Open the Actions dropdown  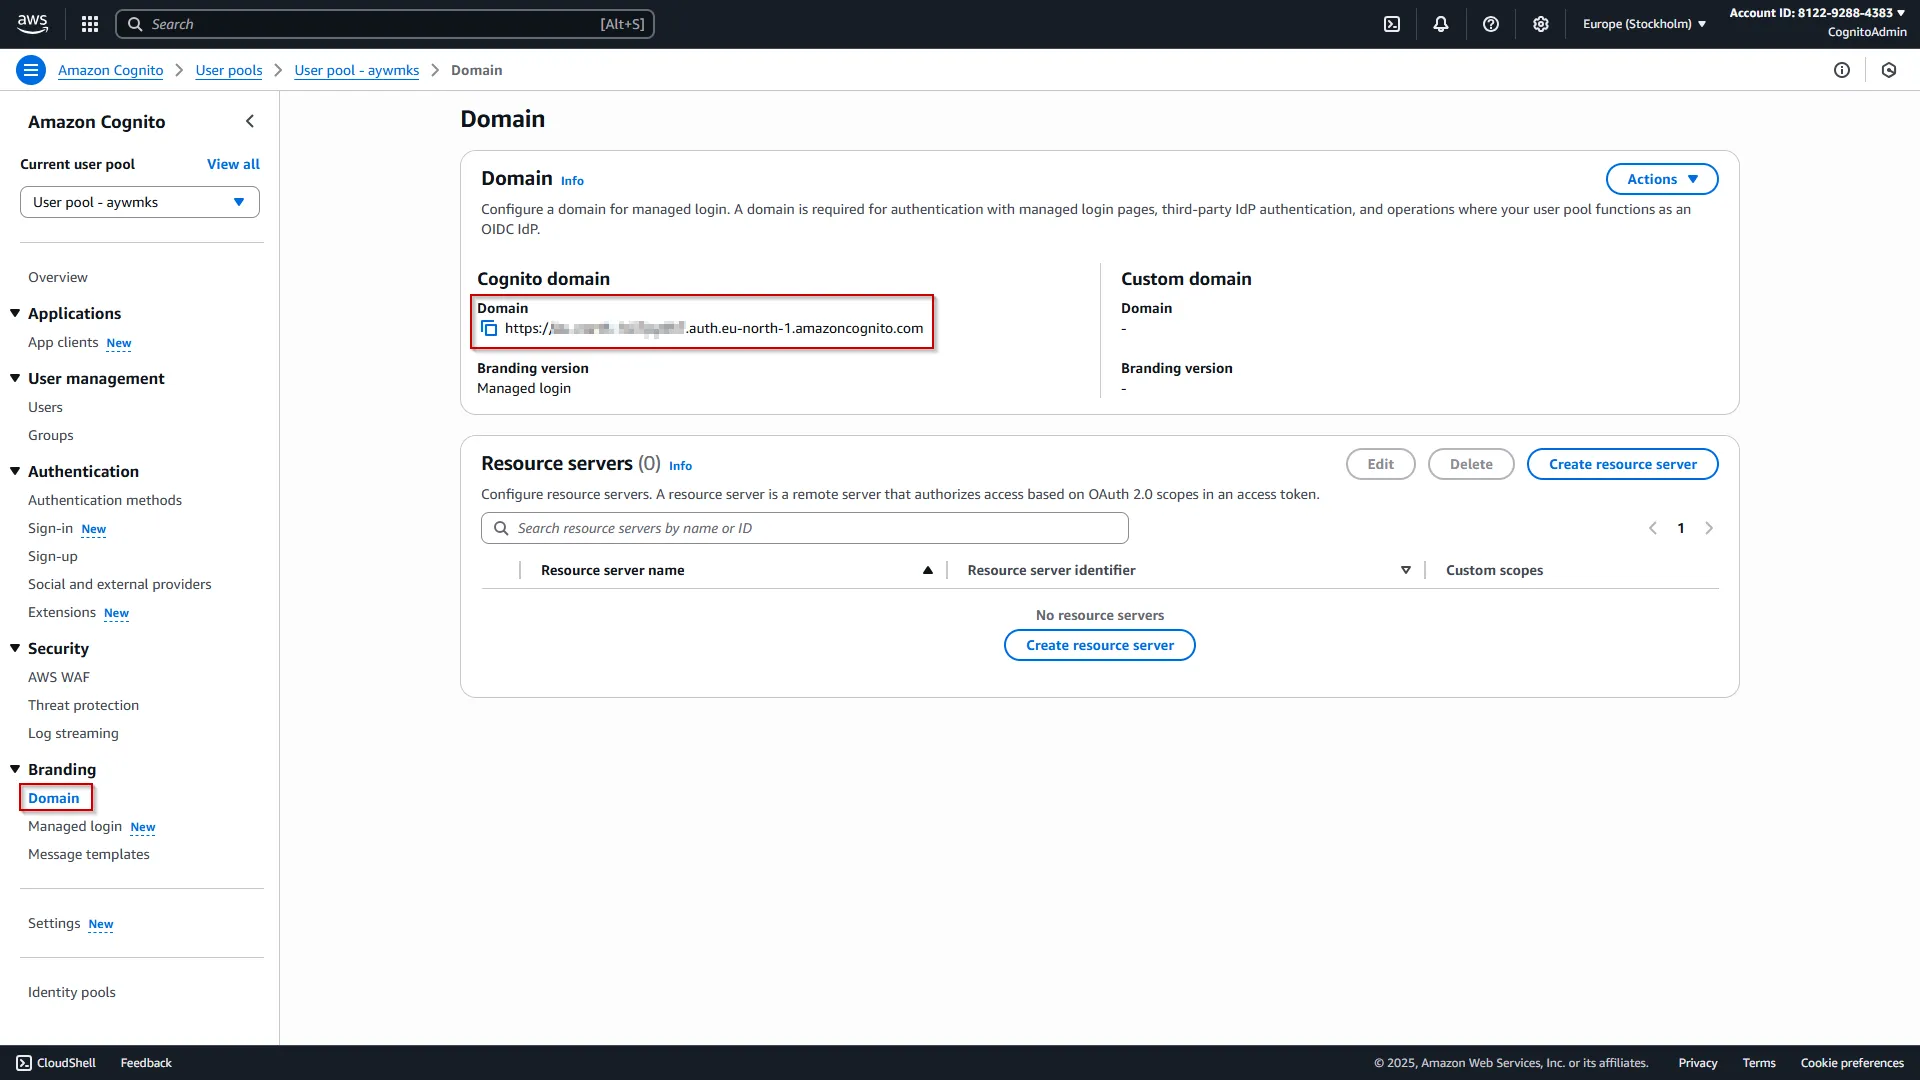tap(1662, 179)
